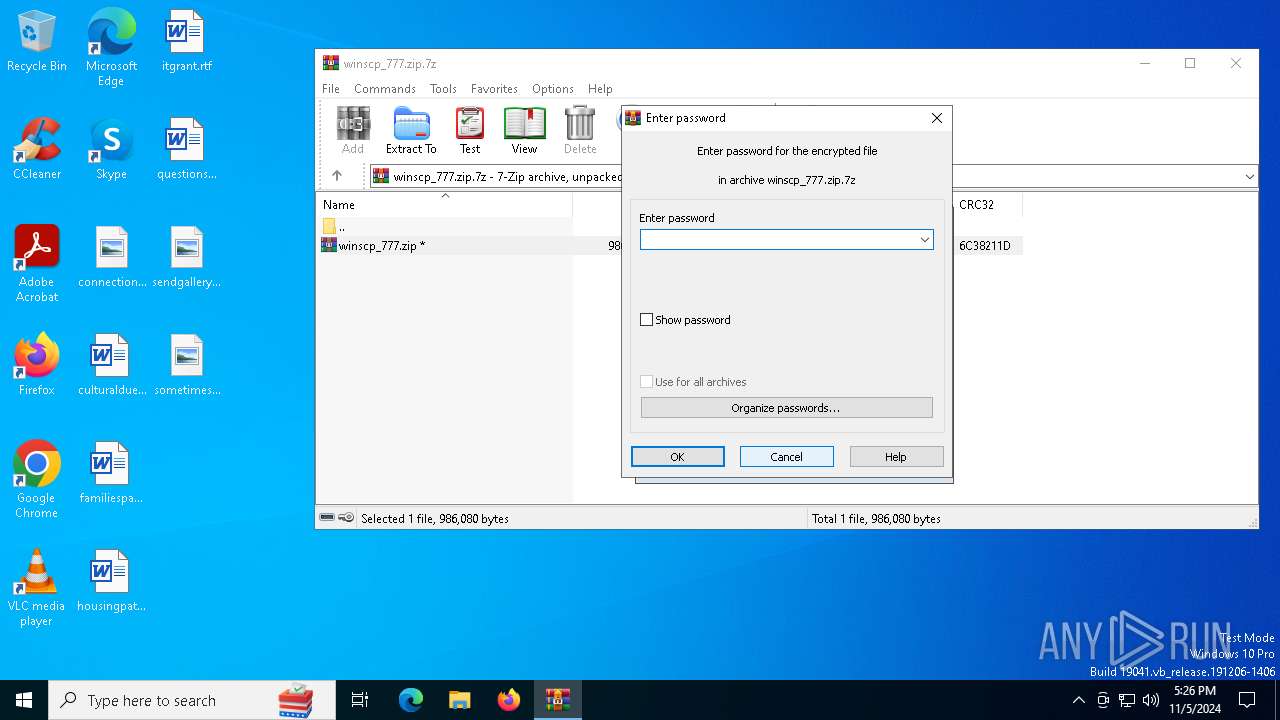Open the Tools menu

click(443, 89)
